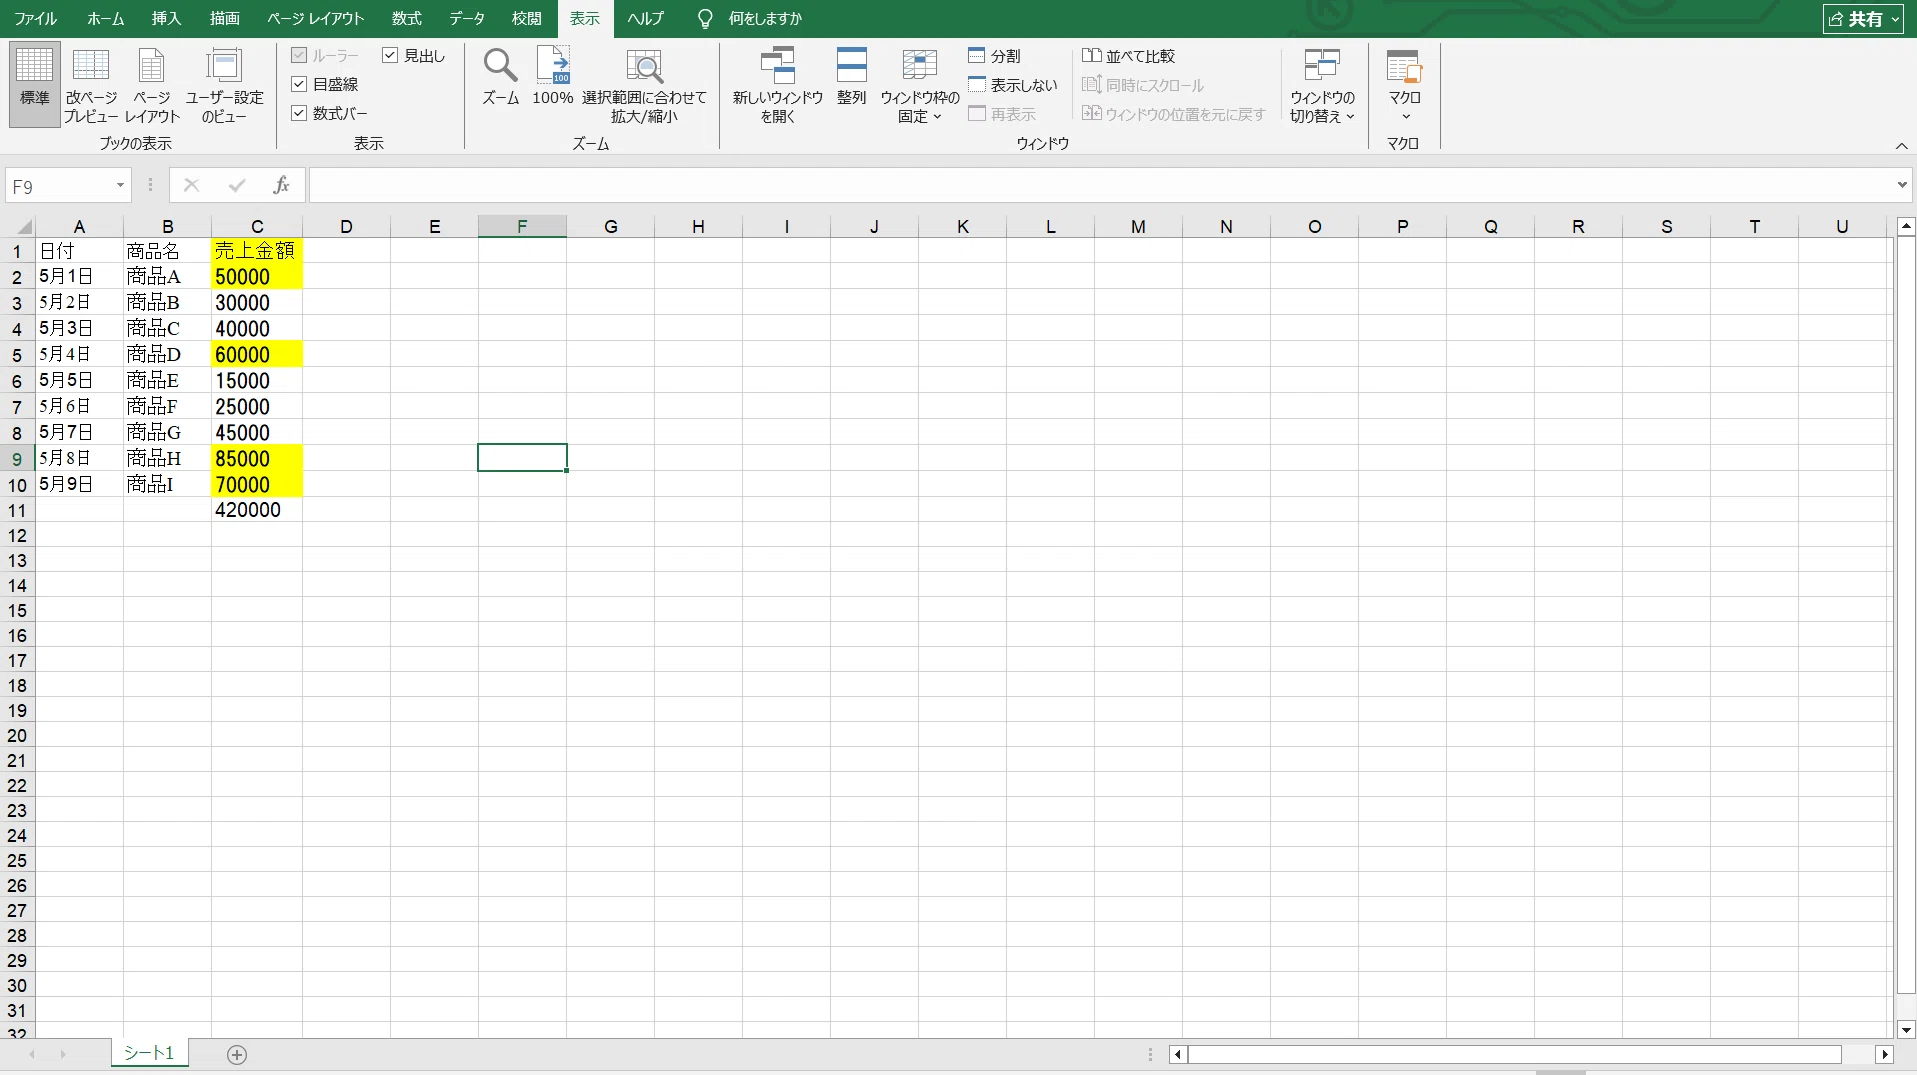
Task: Arrange windows with 整列
Action: (851, 77)
